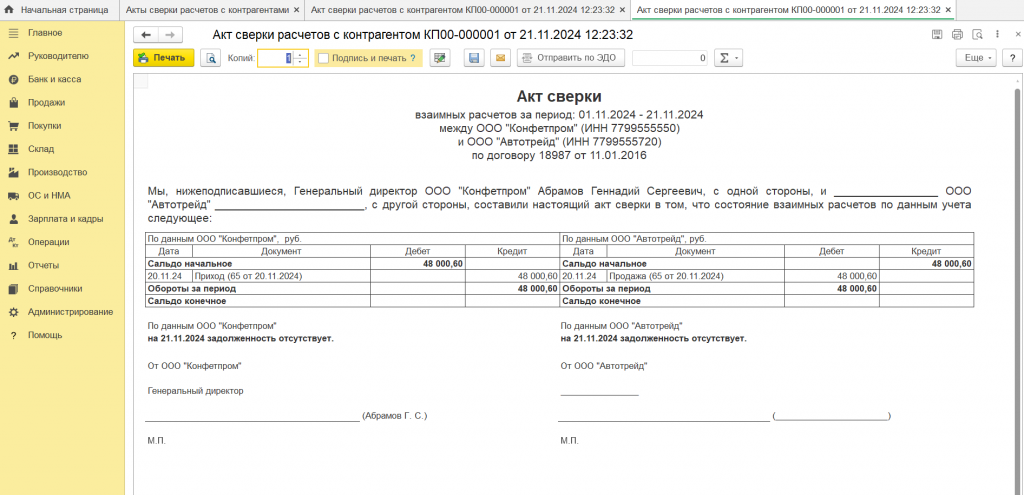This screenshot has width=1024, height=495.
Task: Open the Еще dropdown menu
Action: [x=976, y=58]
